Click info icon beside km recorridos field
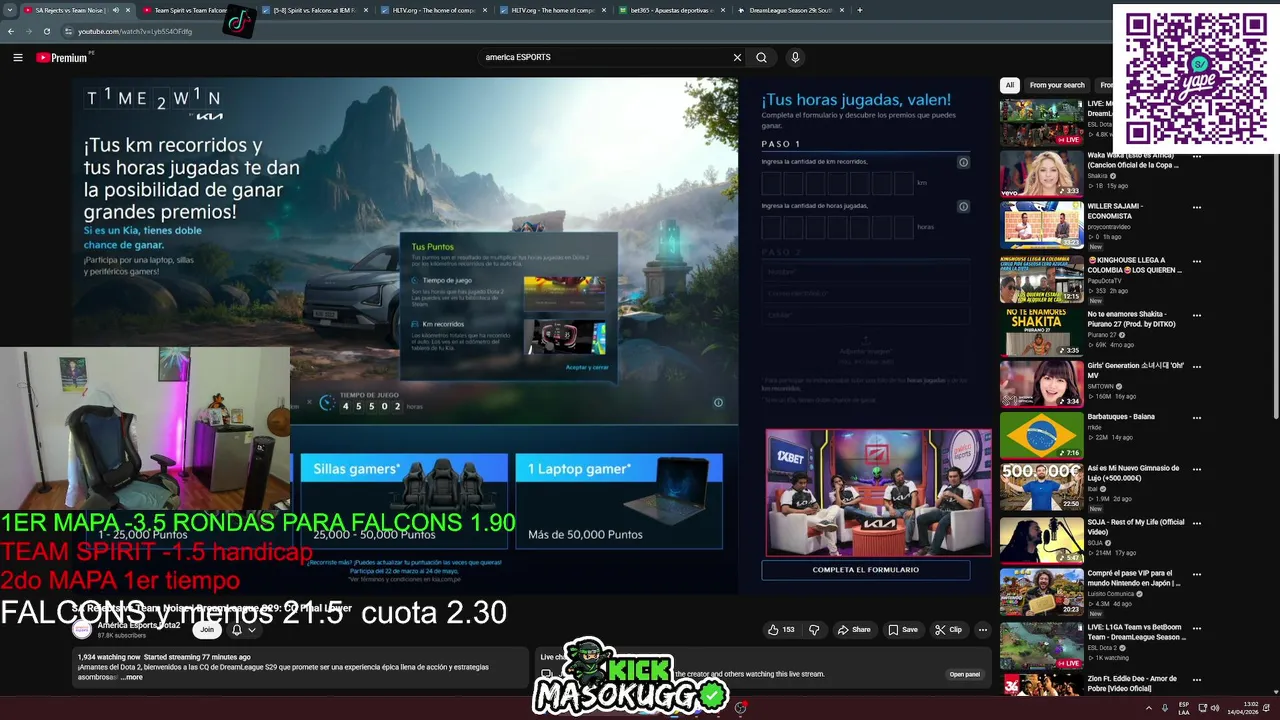This screenshot has height=720, width=1280. (x=963, y=162)
